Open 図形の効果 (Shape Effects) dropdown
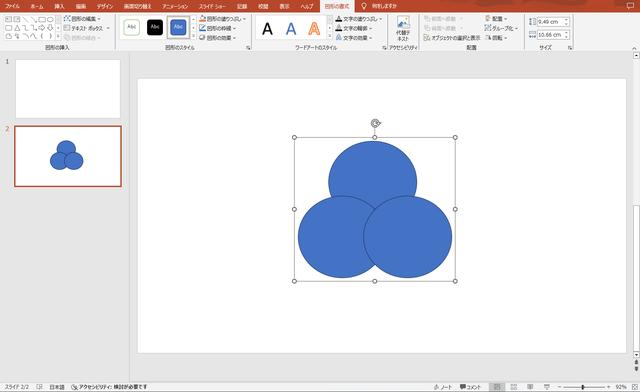 coord(217,38)
